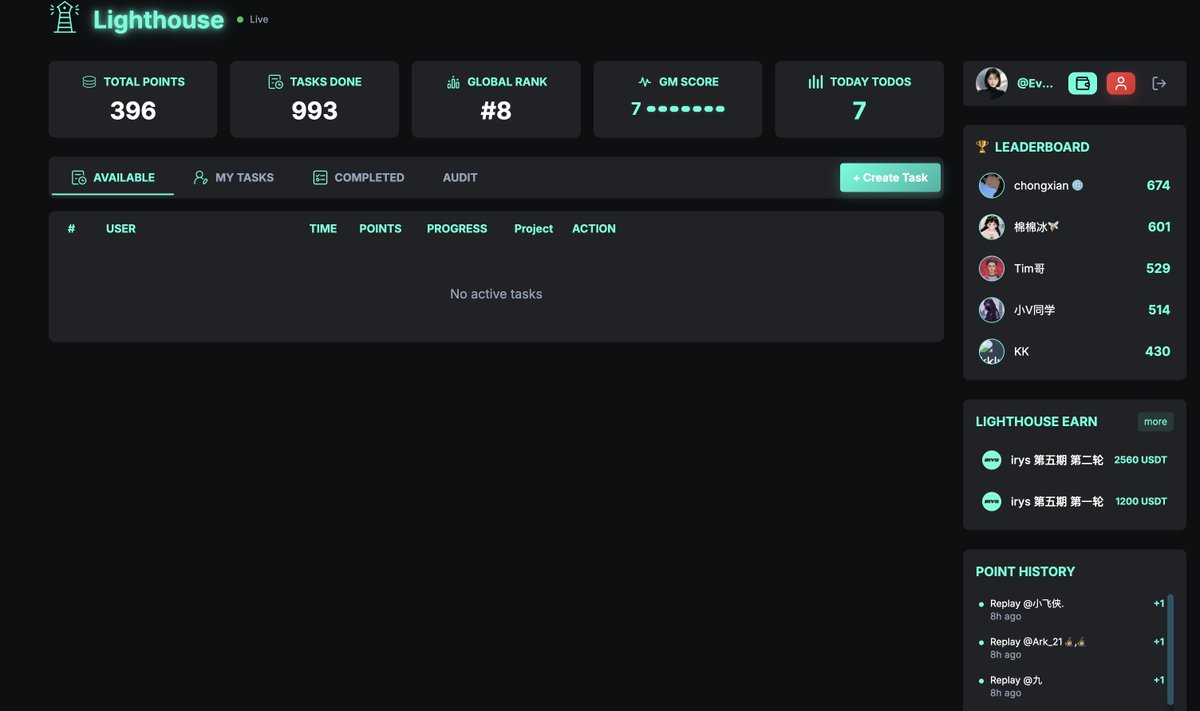The height and width of the screenshot is (711, 1200).
Task: Click the @Ev... username
Action: 1035,83
